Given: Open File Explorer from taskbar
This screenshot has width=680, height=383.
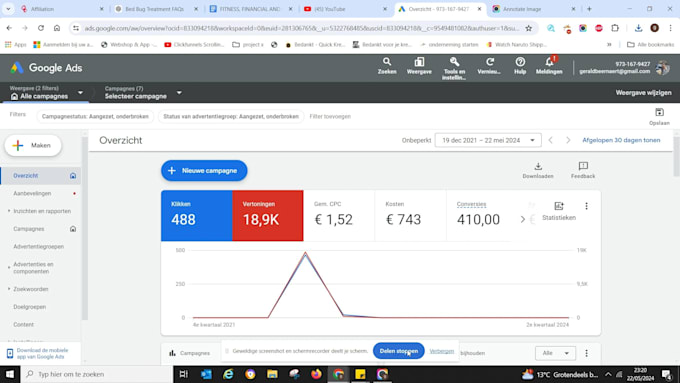Looking at the screenshot, I should pos(272,374).
